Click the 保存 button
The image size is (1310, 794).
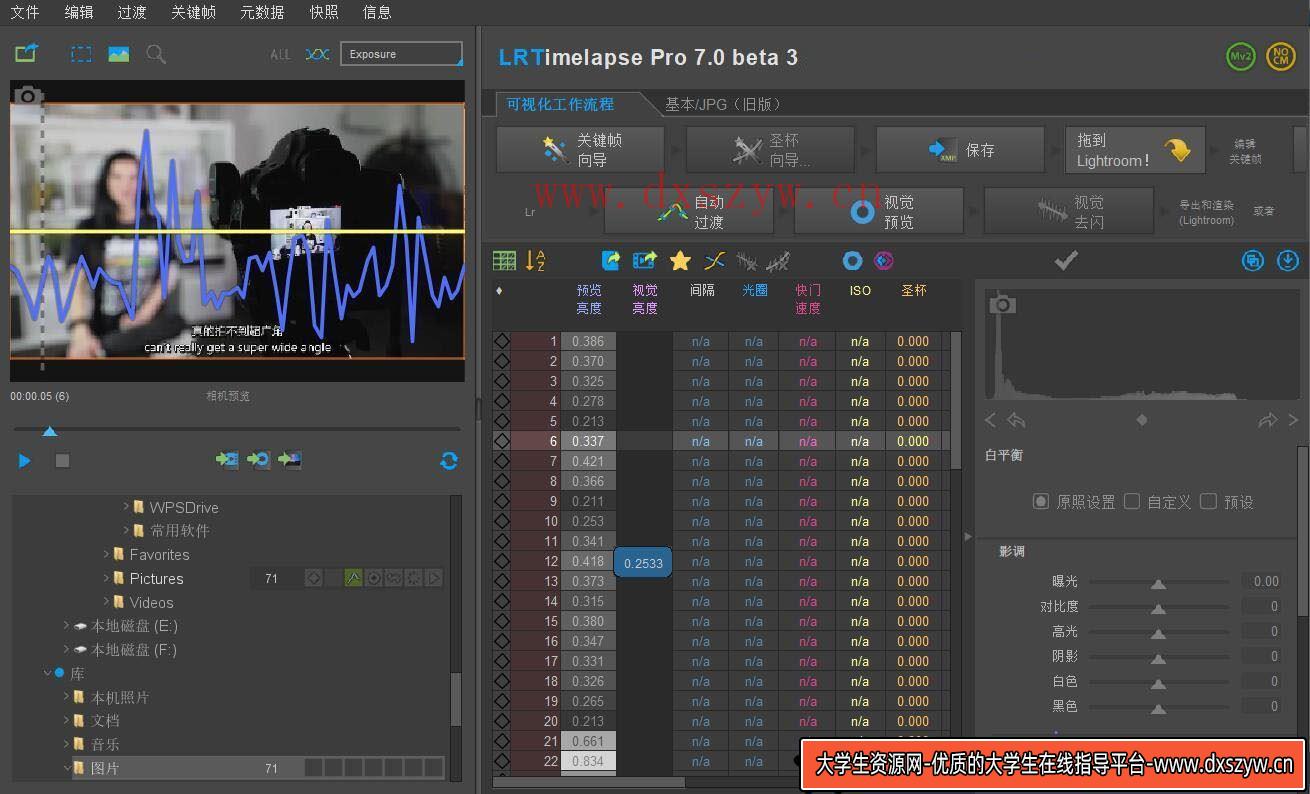click(x=960, y=150)
